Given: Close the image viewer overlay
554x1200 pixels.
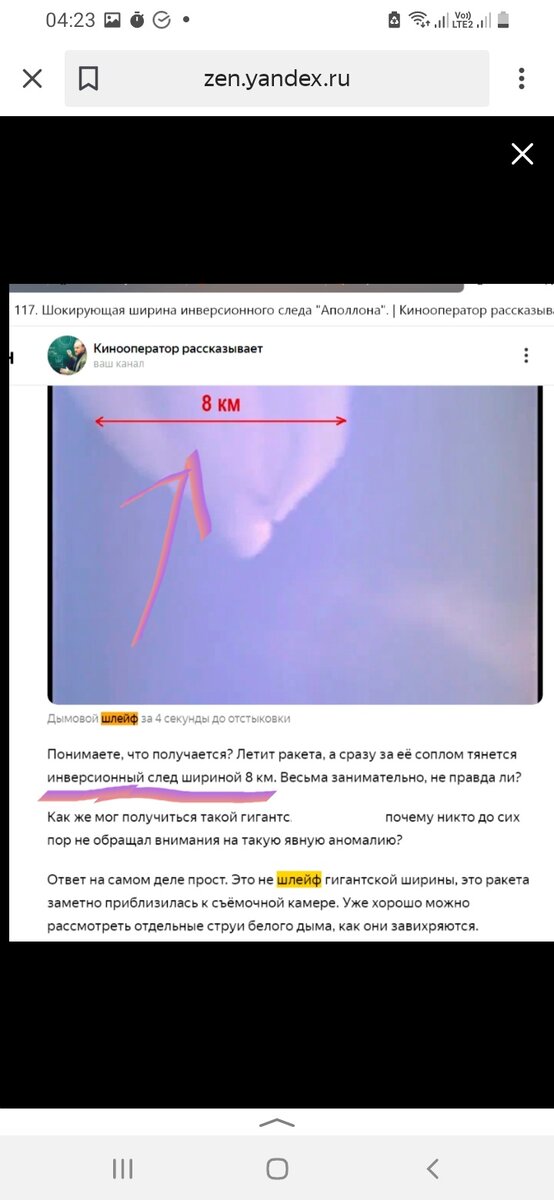Looking at the screenshot, I should point(522,153).
